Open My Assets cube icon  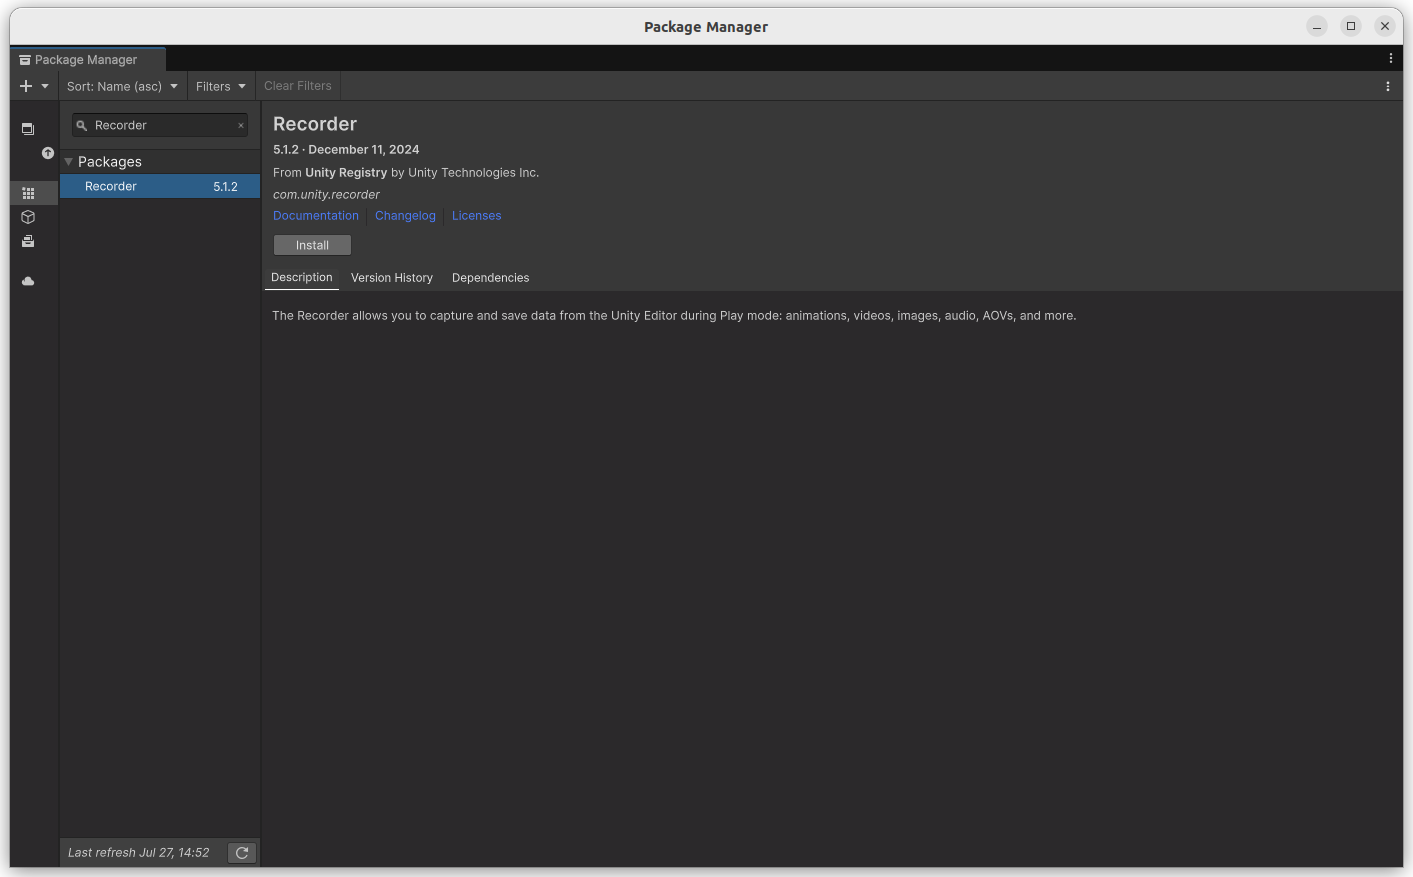coord(28,217)
